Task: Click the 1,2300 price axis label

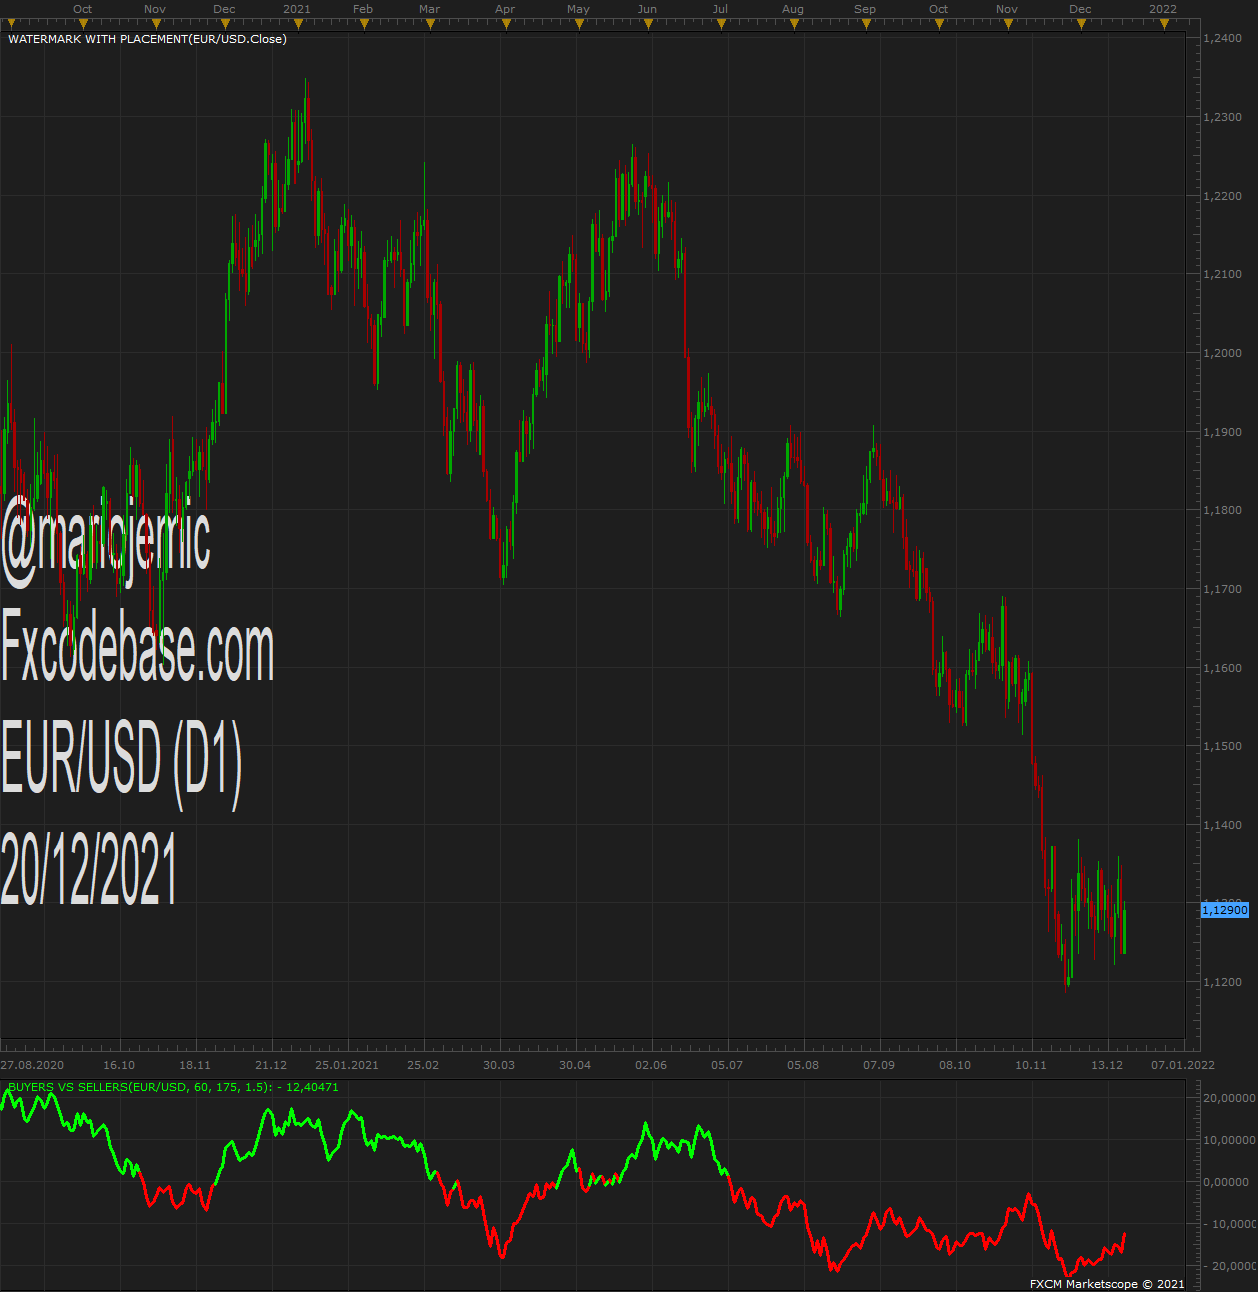Action: pos(1223,117)
